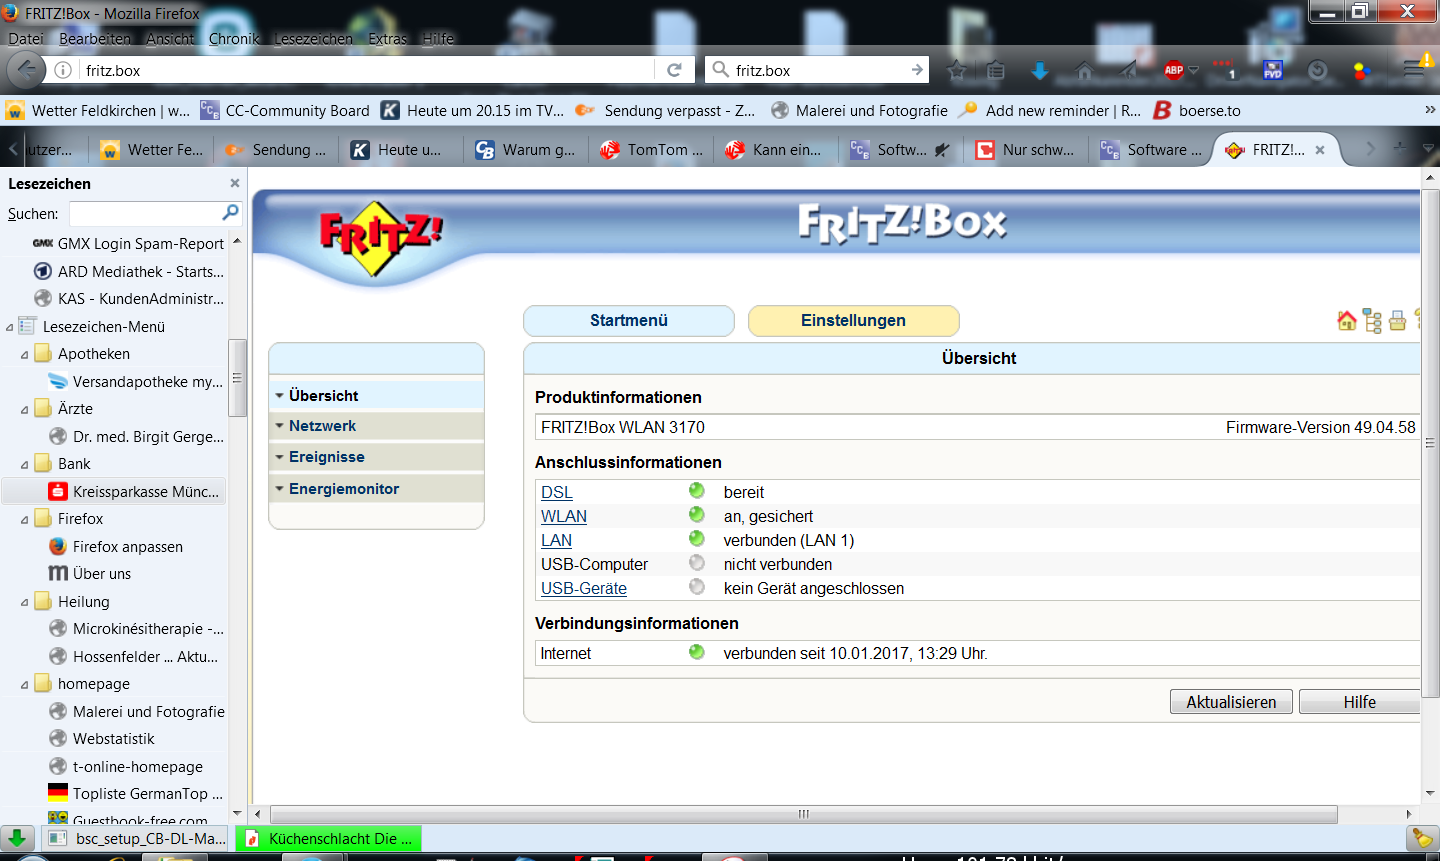1440x861 pixels.
Task: Collapse the Apotheken bookmark folder
Action: tap(25, 354)
